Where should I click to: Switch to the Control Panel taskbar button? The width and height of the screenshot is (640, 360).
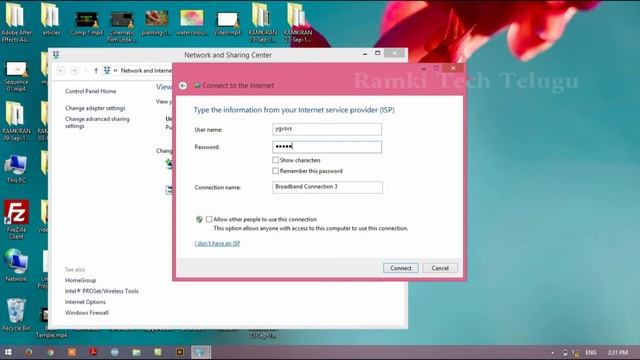[201, 352]
